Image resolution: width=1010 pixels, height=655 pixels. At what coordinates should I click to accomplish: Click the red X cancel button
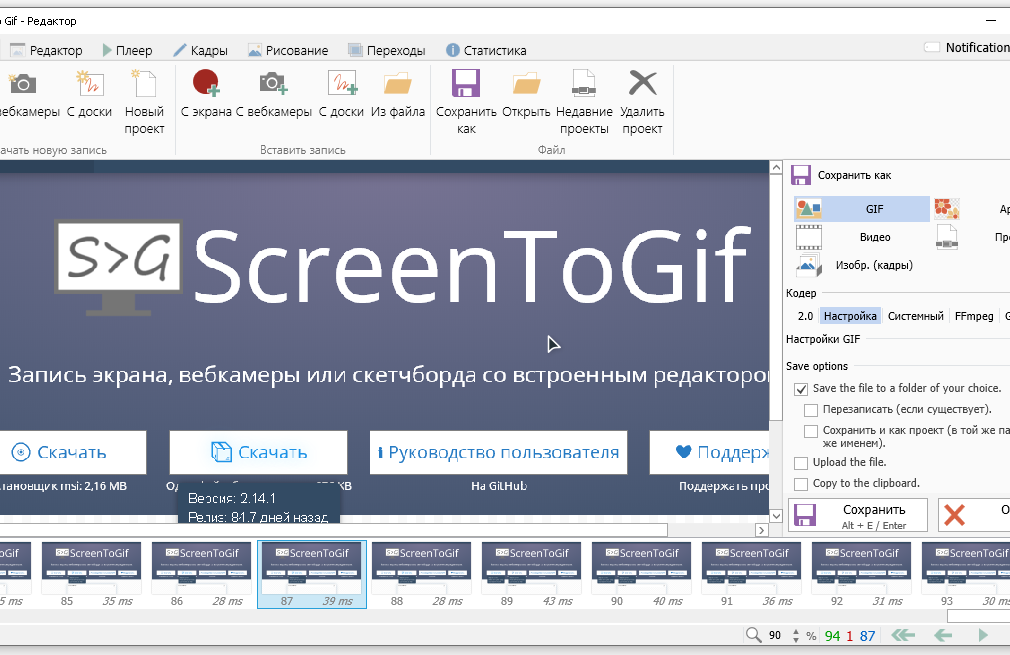click(954, 515)
